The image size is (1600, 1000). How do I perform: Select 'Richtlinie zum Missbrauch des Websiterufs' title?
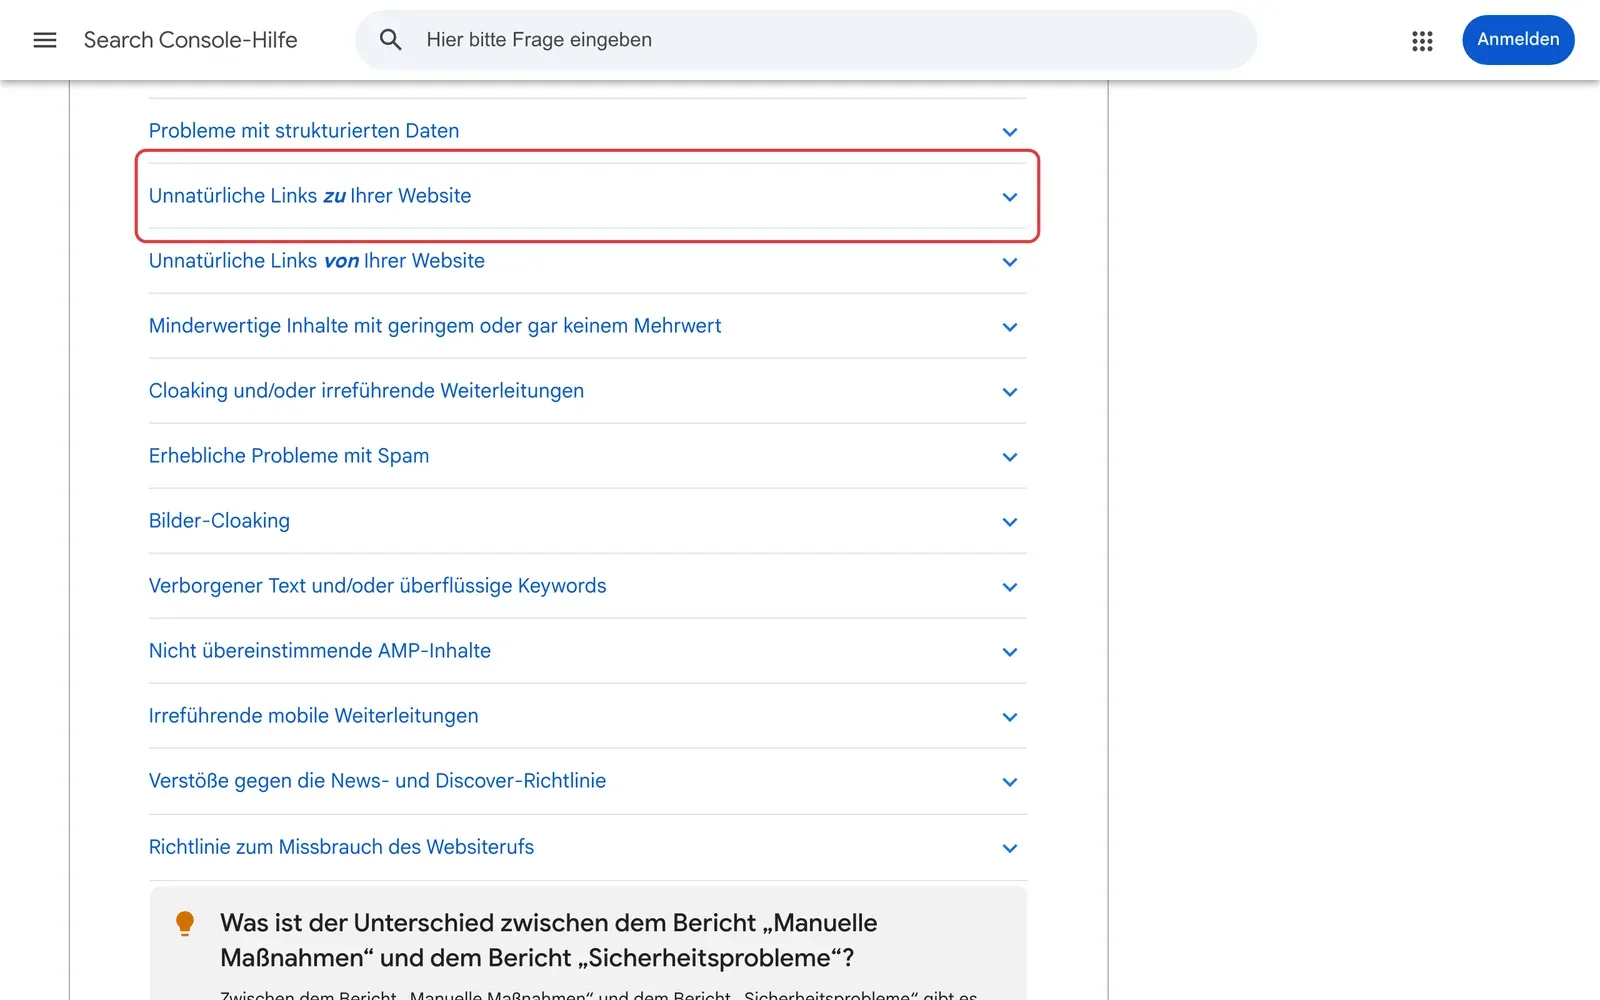(x=341, y=847)
